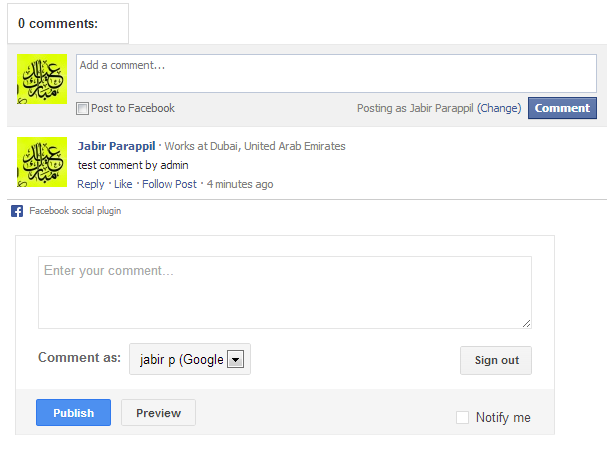
Task: Click the 4 minutes ago timestamp
Action: point(240,184)
